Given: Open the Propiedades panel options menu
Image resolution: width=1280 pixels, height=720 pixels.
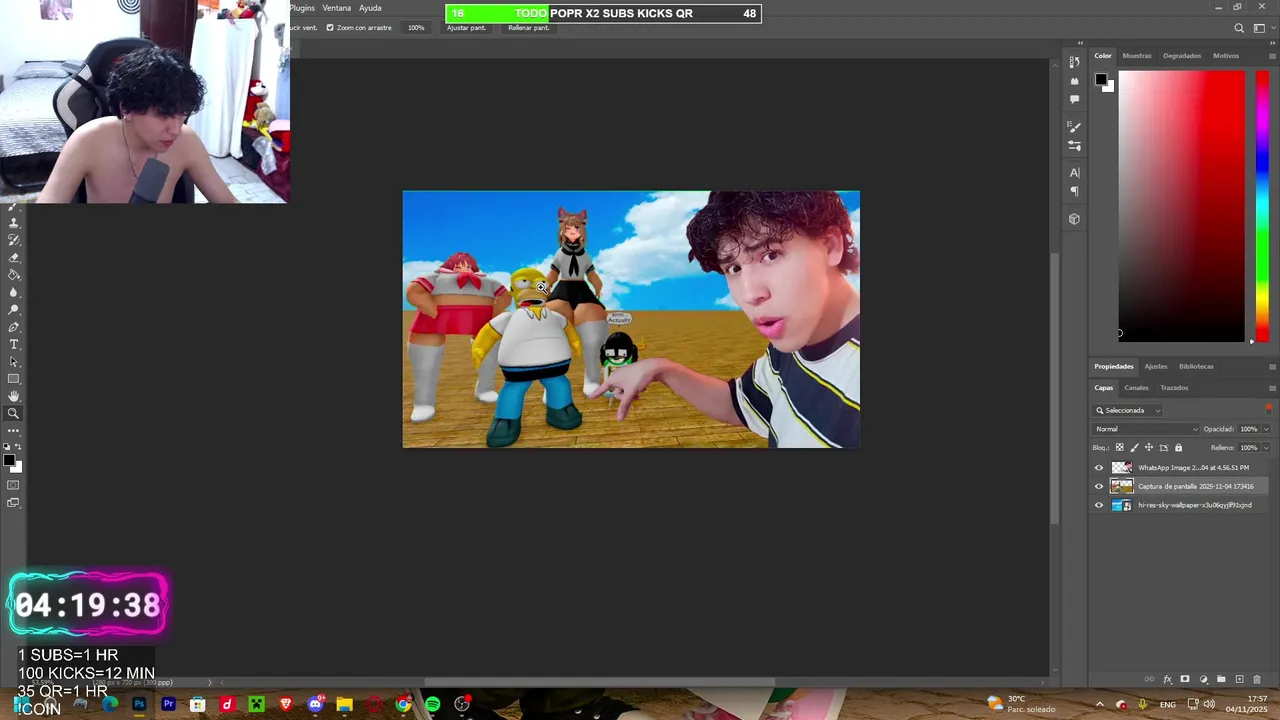Looking at the screenshot, I should tap(1272, 366).
